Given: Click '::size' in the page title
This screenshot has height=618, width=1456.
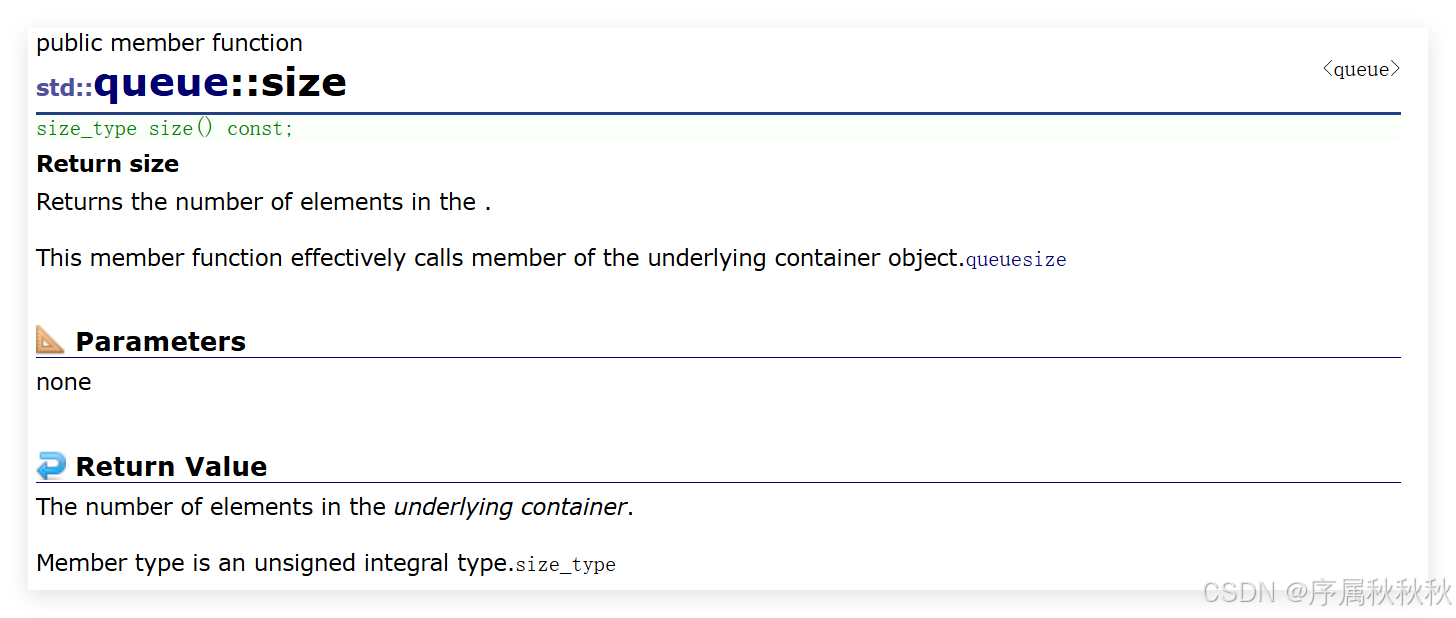Looking at the screenshot, I should [289, 82].
